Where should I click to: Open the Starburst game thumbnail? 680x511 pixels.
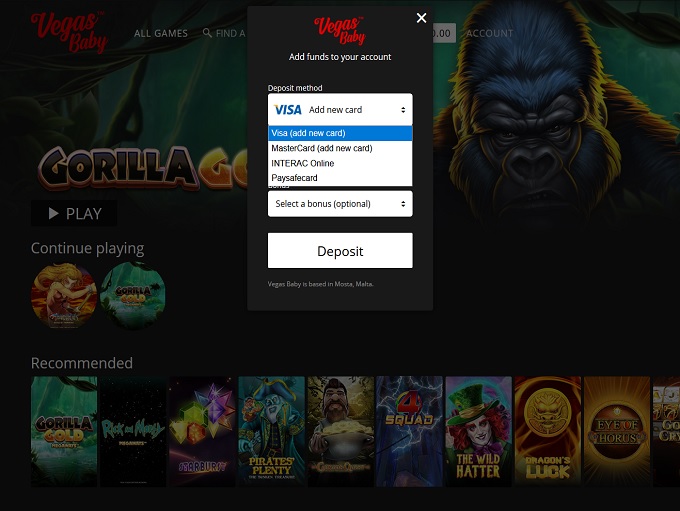tap(202, 431)
